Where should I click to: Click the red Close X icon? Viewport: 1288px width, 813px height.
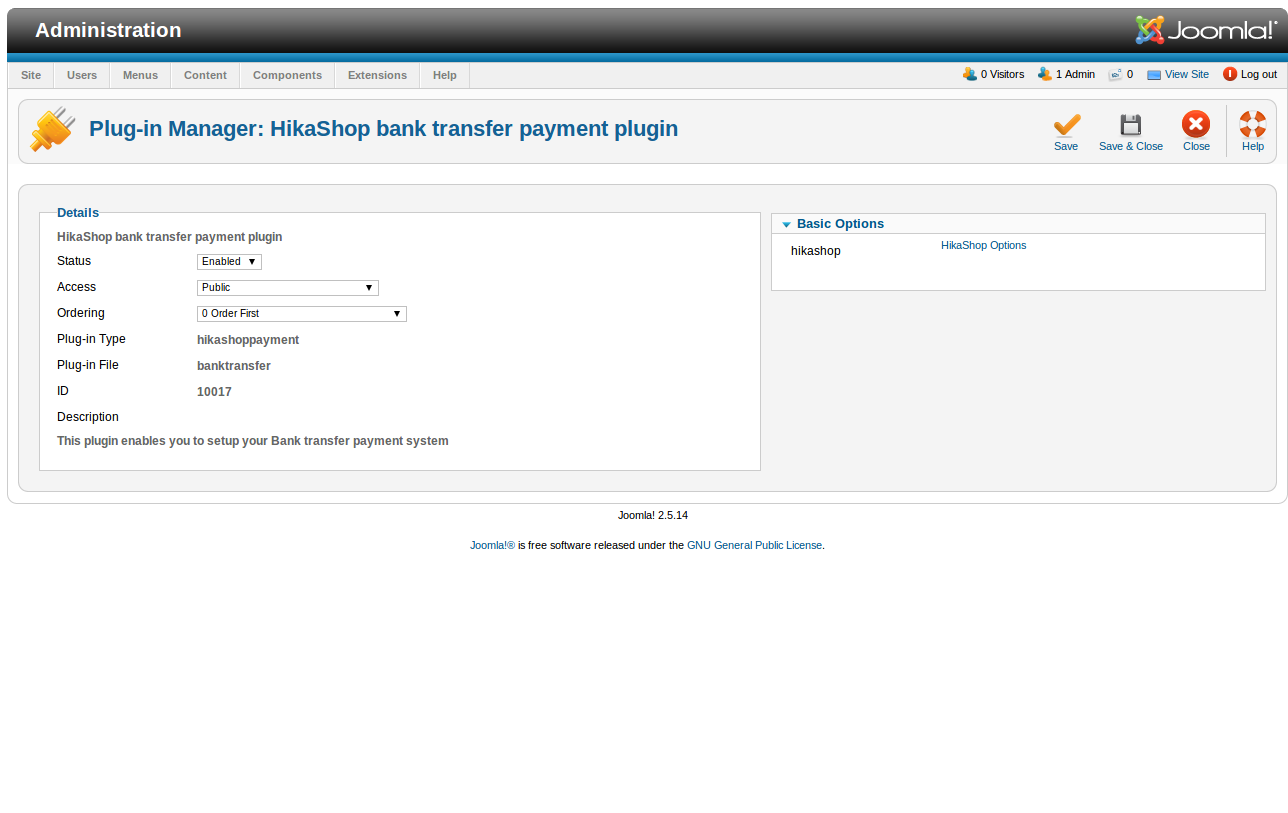pyautogui.click(x=1196, y=125)
